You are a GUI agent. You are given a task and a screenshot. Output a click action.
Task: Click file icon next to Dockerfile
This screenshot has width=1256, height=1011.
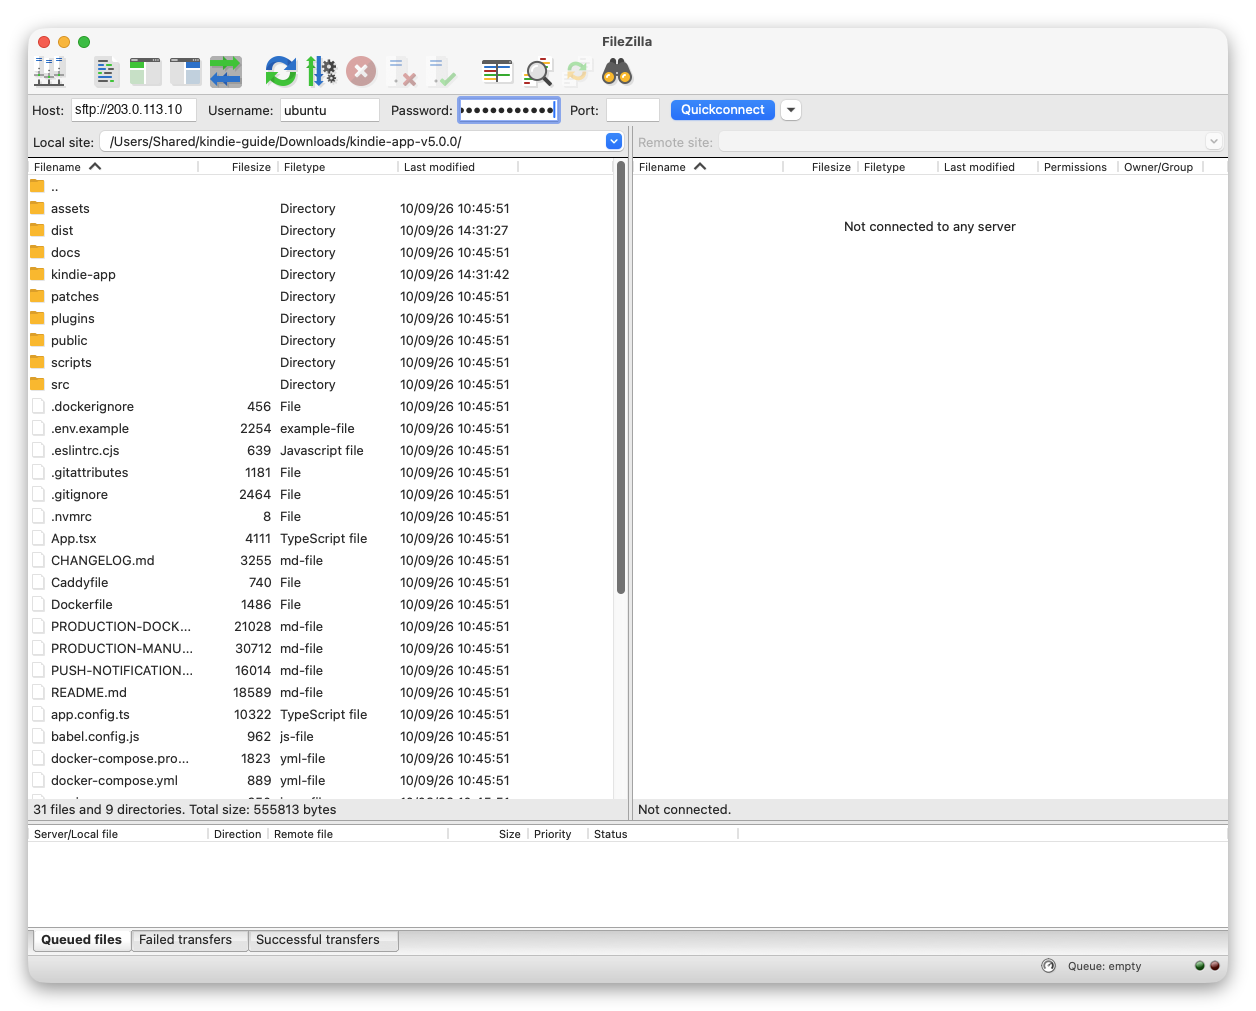click(x=38, y=604)
